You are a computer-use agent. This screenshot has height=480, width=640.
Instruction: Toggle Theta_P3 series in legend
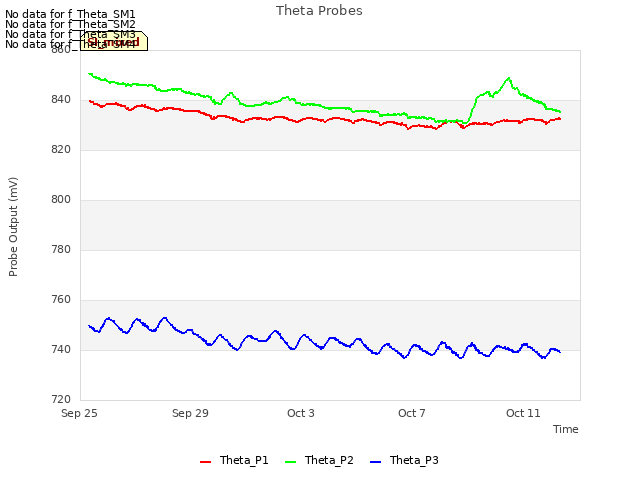click(404, 460)
